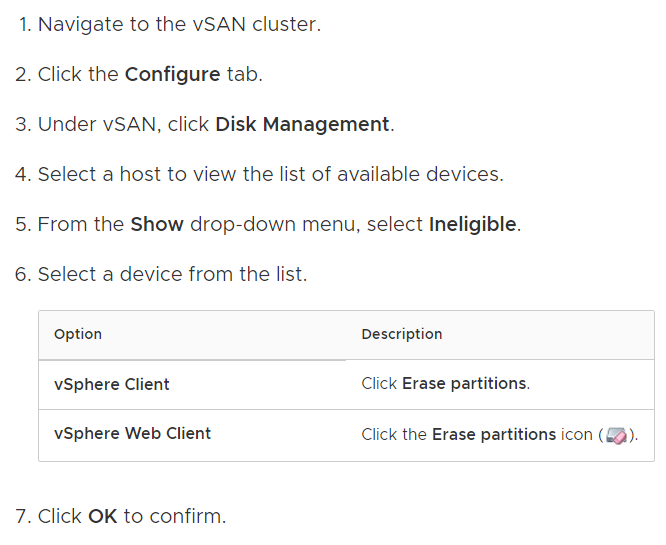
Task: Click the "Option" table column header
Action: (78, 334)
